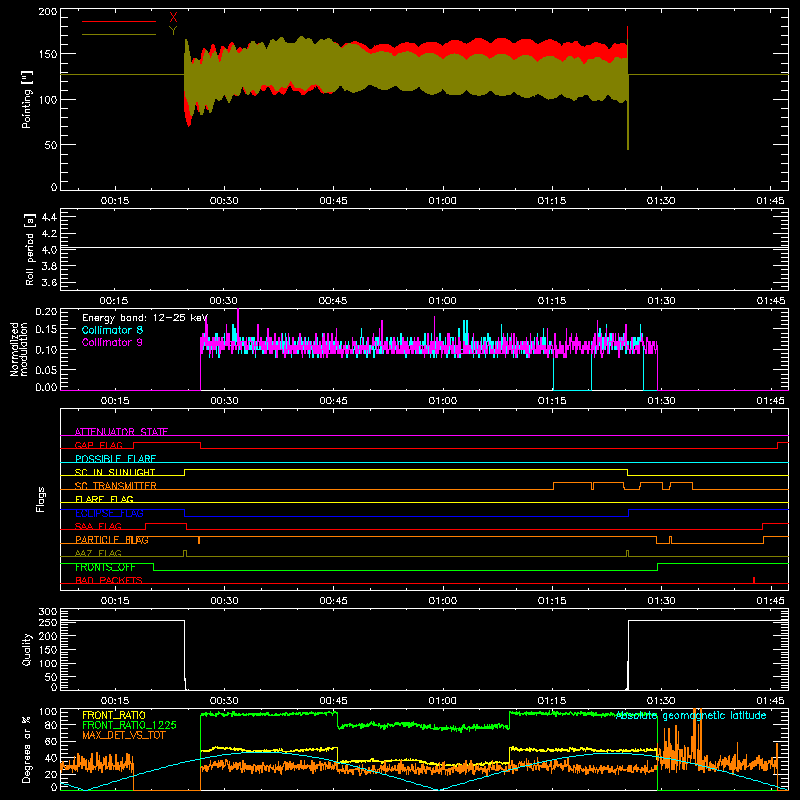The image size is (800, 800).
Task: Click the cyan "Collimator 8" legend entry
Action: coord(112,330)
